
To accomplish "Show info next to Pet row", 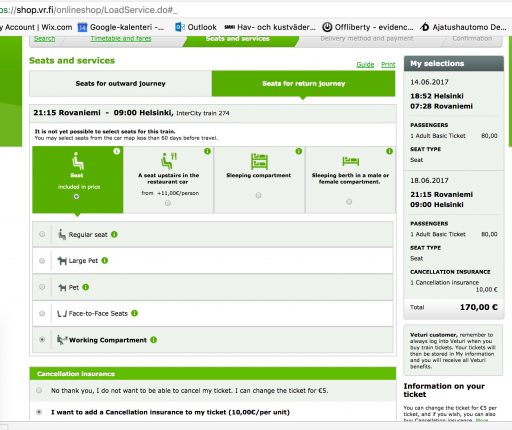I will [x=86, y=287].
